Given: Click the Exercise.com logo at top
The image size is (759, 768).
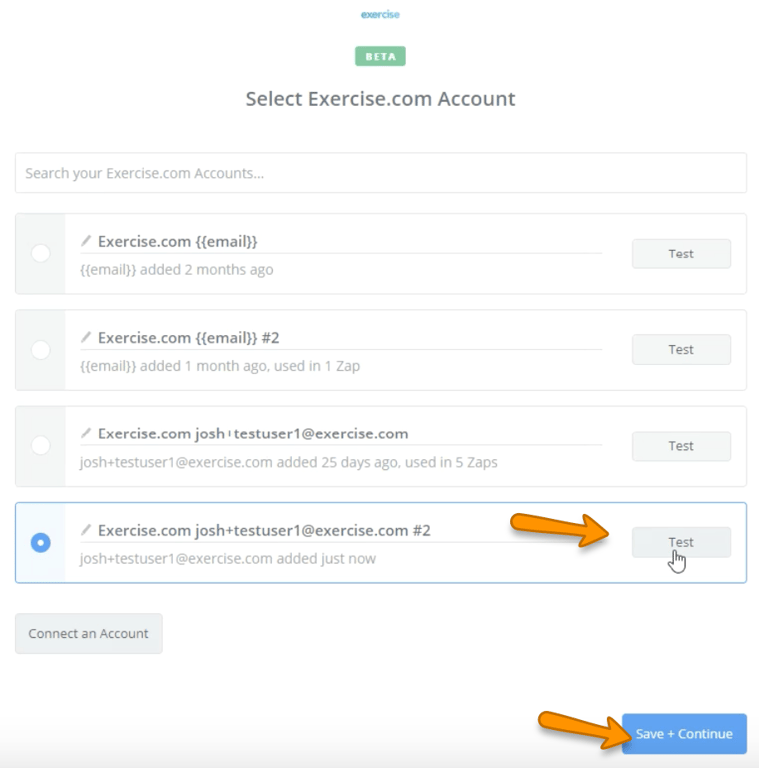Looking at the screenshot, I should point(380,15).
